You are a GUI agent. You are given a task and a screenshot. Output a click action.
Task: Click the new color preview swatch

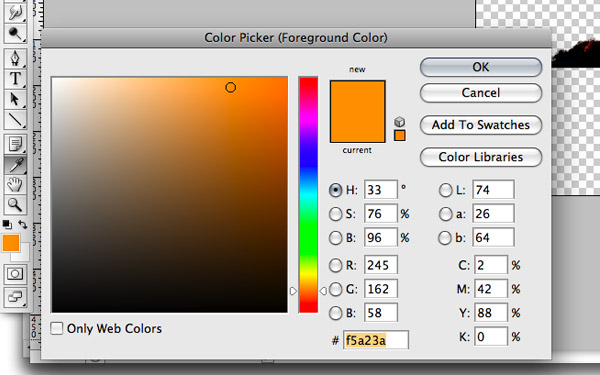point(357,96)
